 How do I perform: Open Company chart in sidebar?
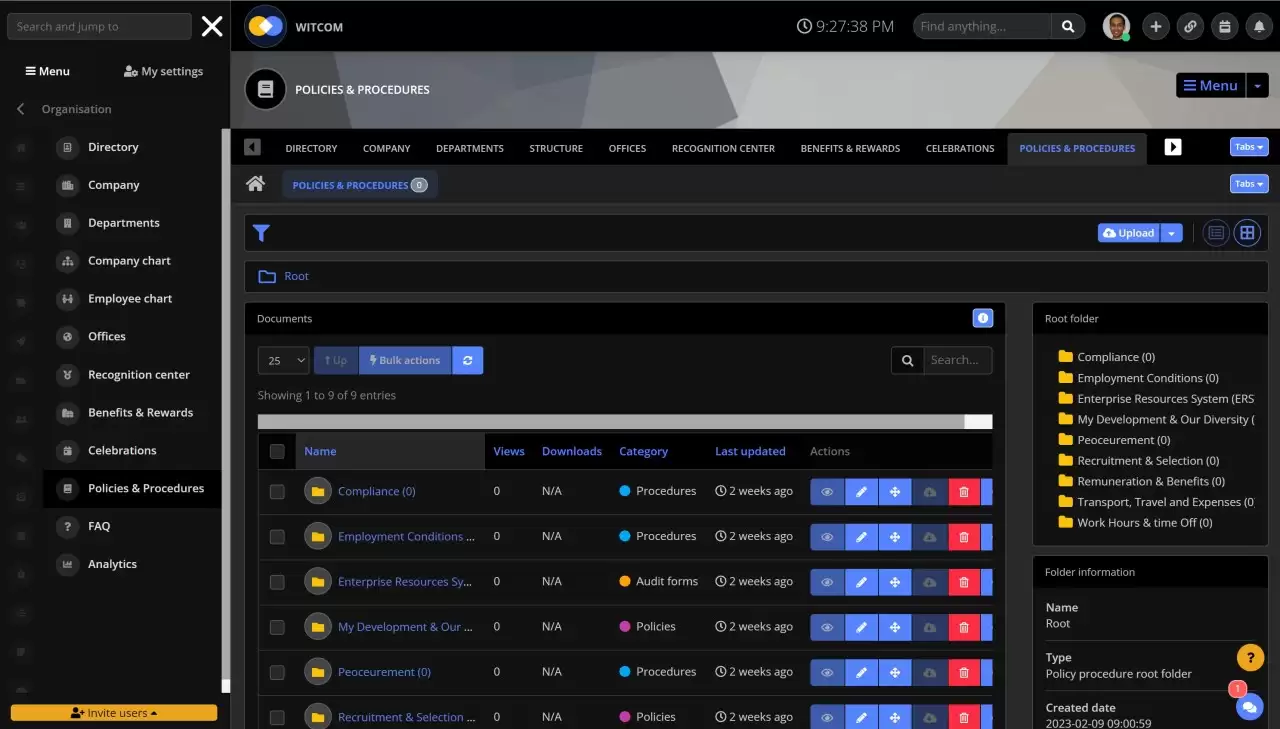[129, 261]
